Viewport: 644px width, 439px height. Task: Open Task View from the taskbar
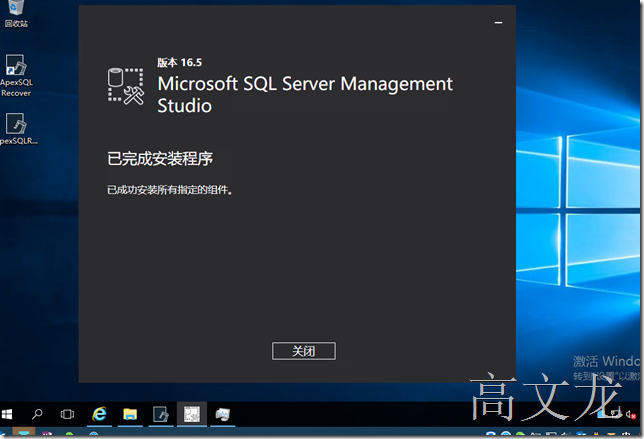(67, 414)
